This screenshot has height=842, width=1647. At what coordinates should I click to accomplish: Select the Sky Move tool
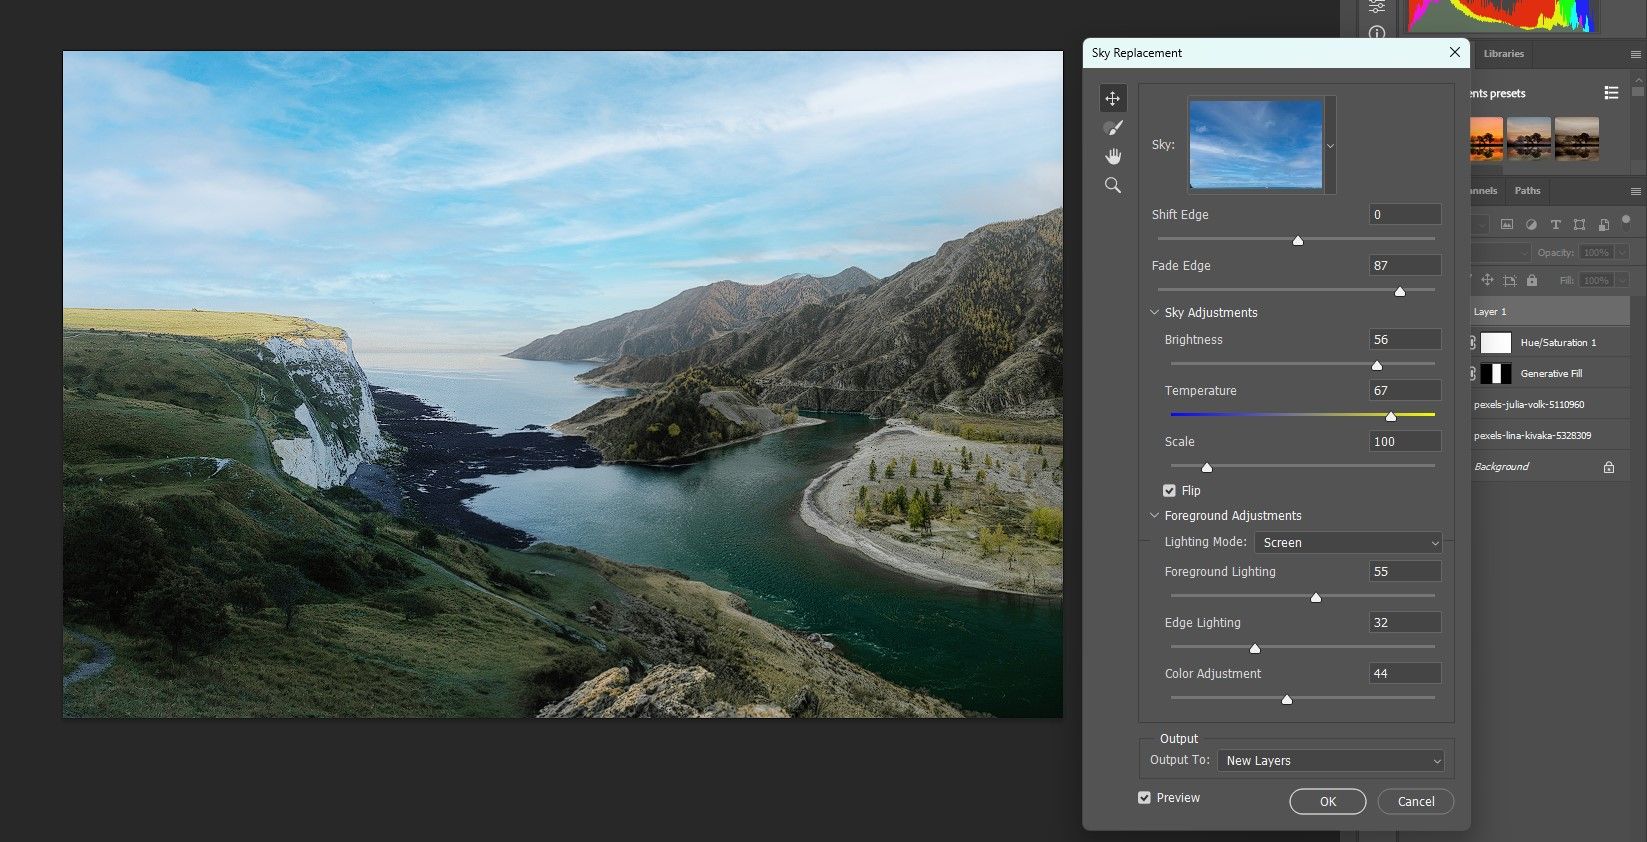coord(1112,98)
